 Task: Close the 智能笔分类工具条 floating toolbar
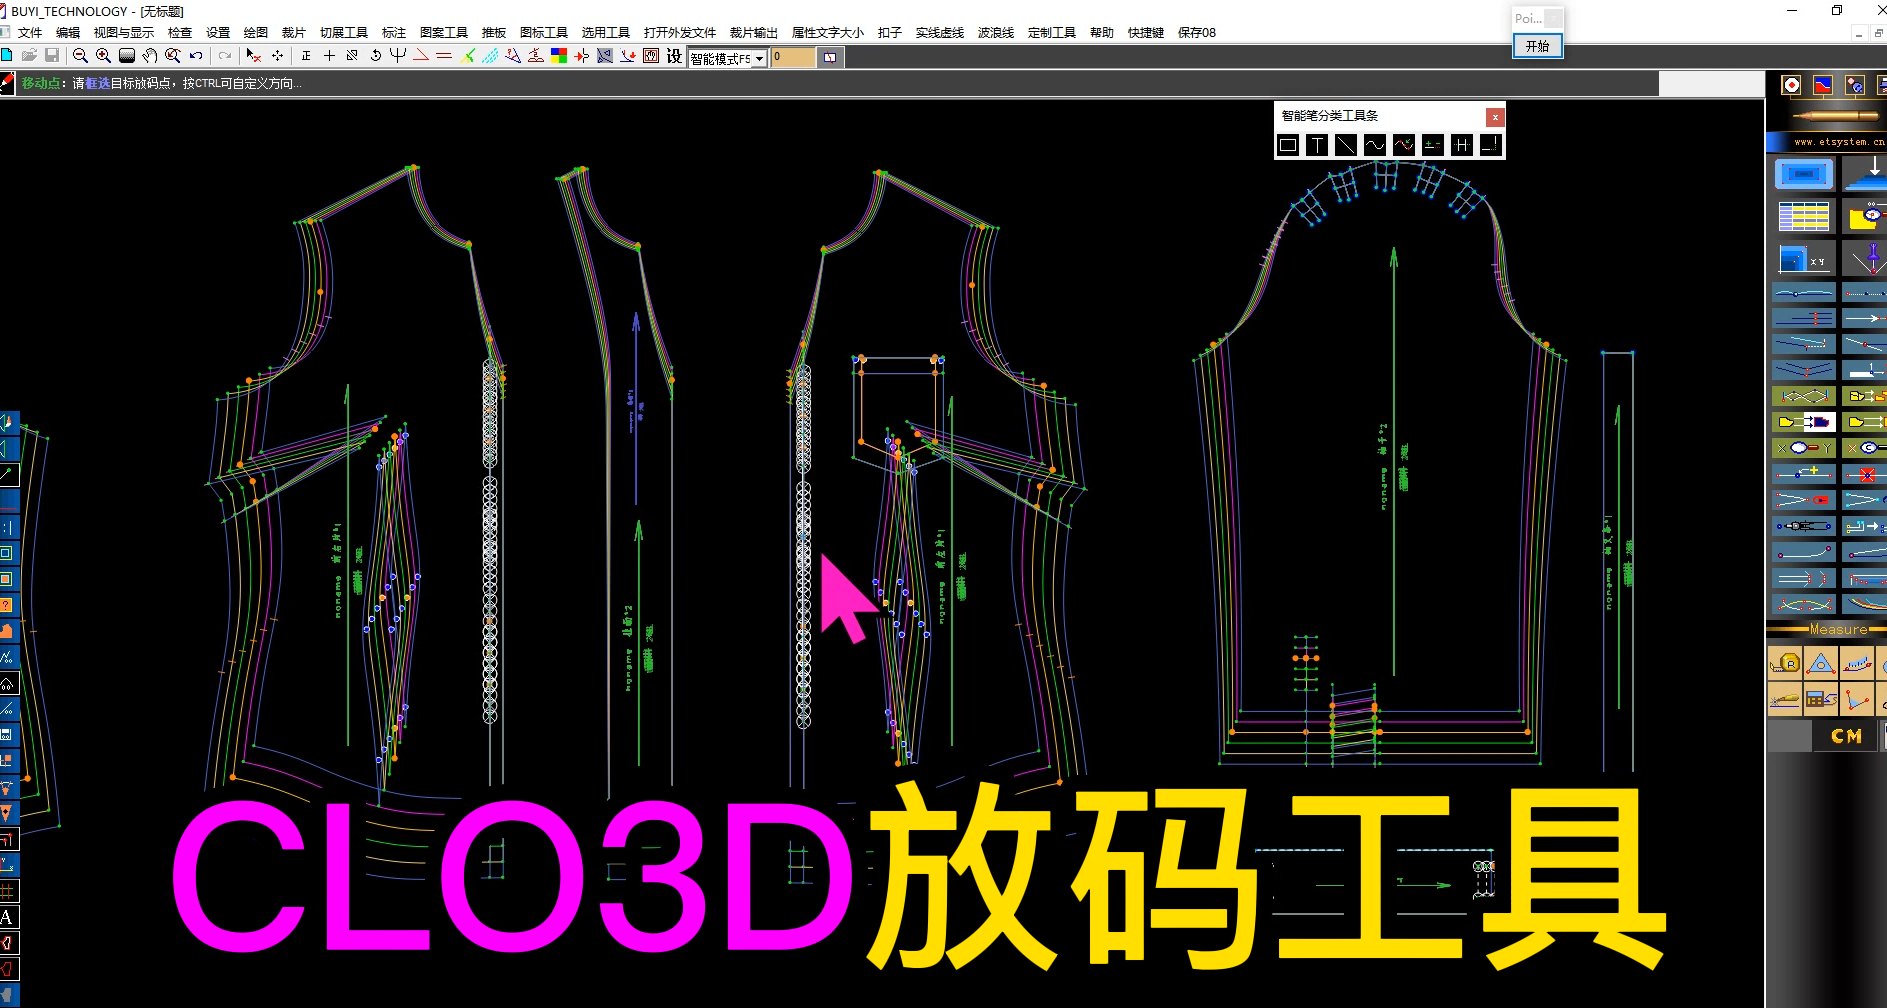[x=1493, y=117]
